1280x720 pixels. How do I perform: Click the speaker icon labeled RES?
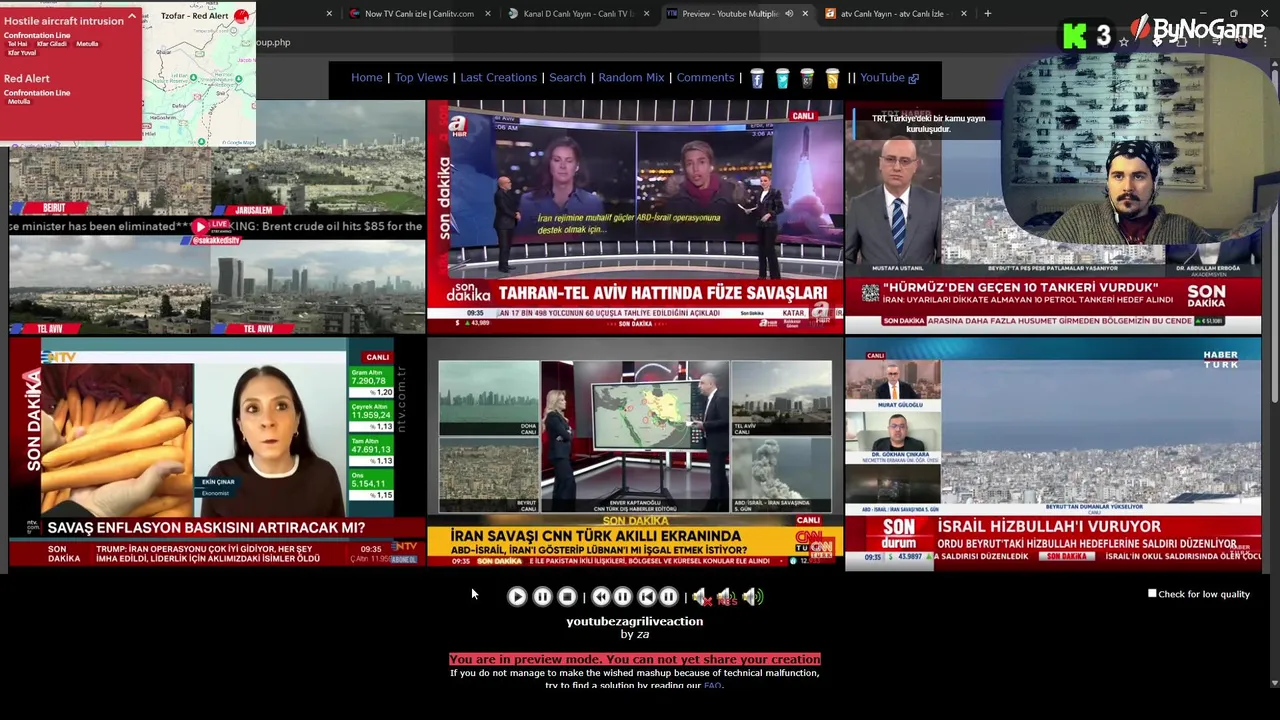click(727, 597)
